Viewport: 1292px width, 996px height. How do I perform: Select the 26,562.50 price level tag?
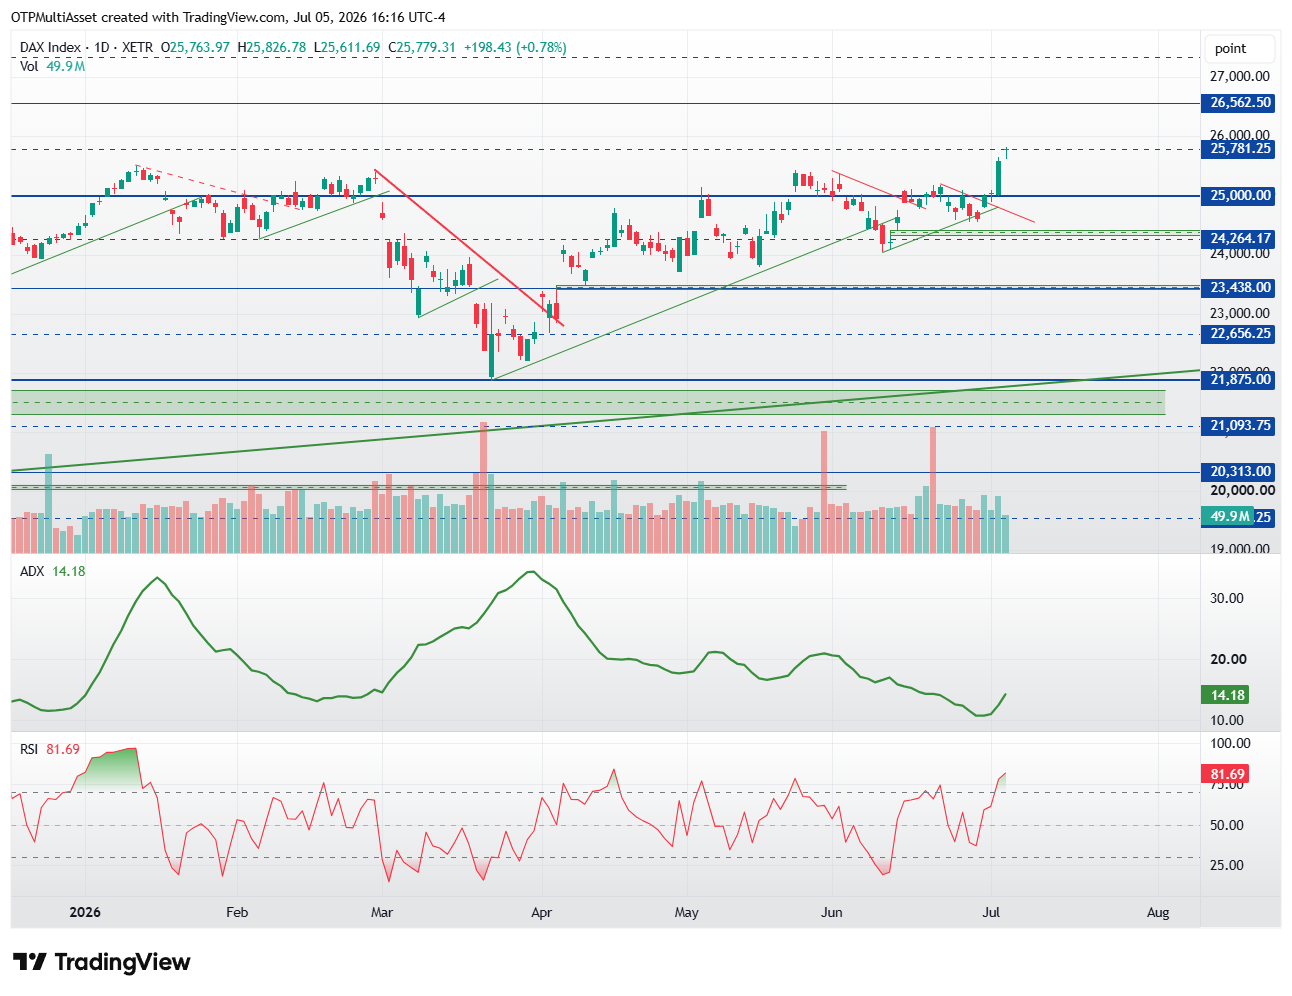tap(1238, 103)
